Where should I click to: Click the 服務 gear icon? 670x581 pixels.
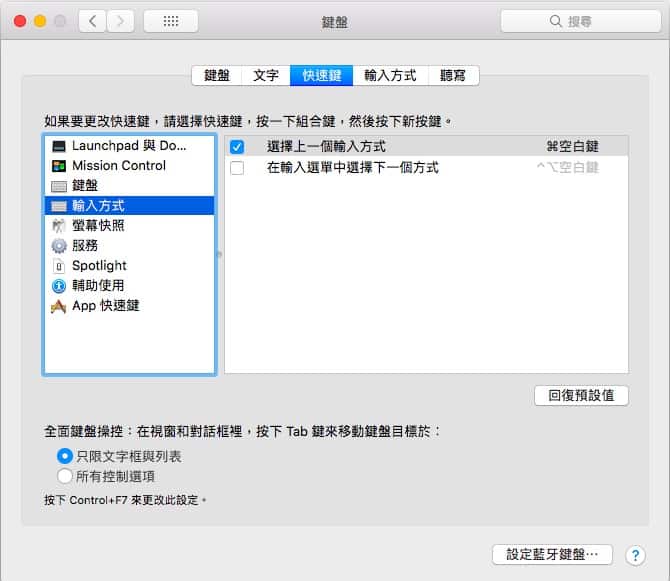pyautogui.click(x=59, y=246)
